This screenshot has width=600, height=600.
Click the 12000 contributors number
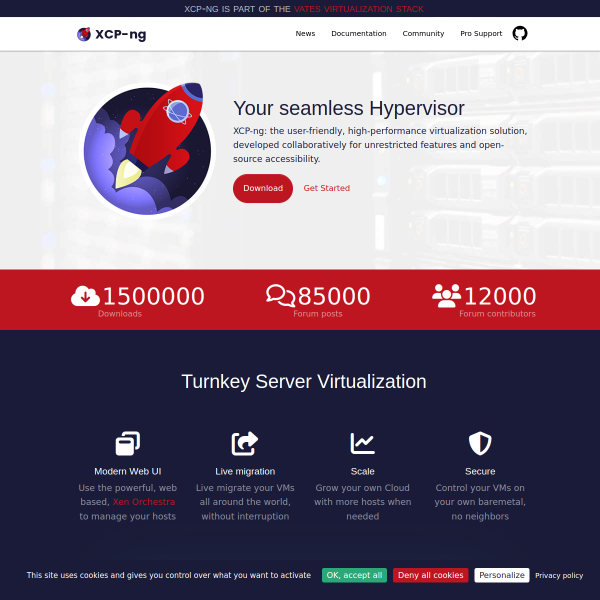pyautogui.click(x=500, y=296)
